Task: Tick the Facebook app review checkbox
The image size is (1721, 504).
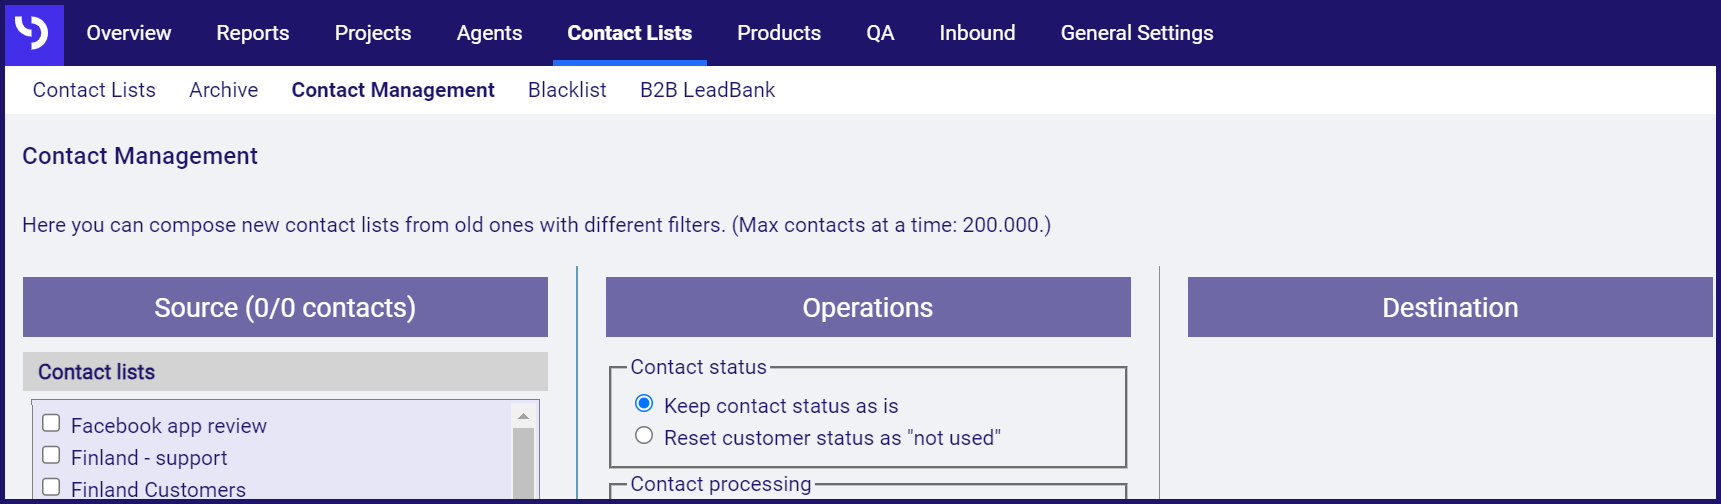Action: coord(51,423)
